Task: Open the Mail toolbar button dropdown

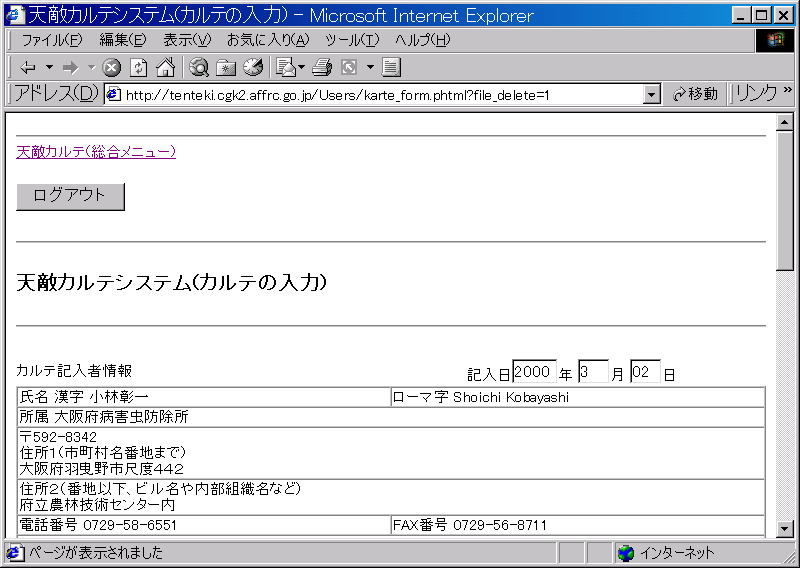Action: click(301, 67)
